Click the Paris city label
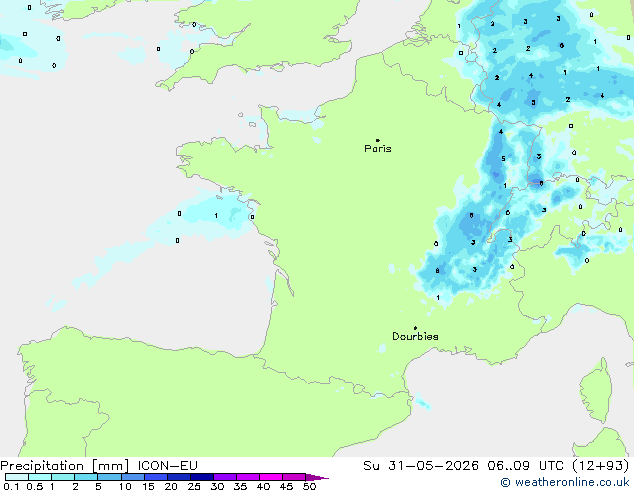Screen dimensions: 634x490 pos(378,148)
